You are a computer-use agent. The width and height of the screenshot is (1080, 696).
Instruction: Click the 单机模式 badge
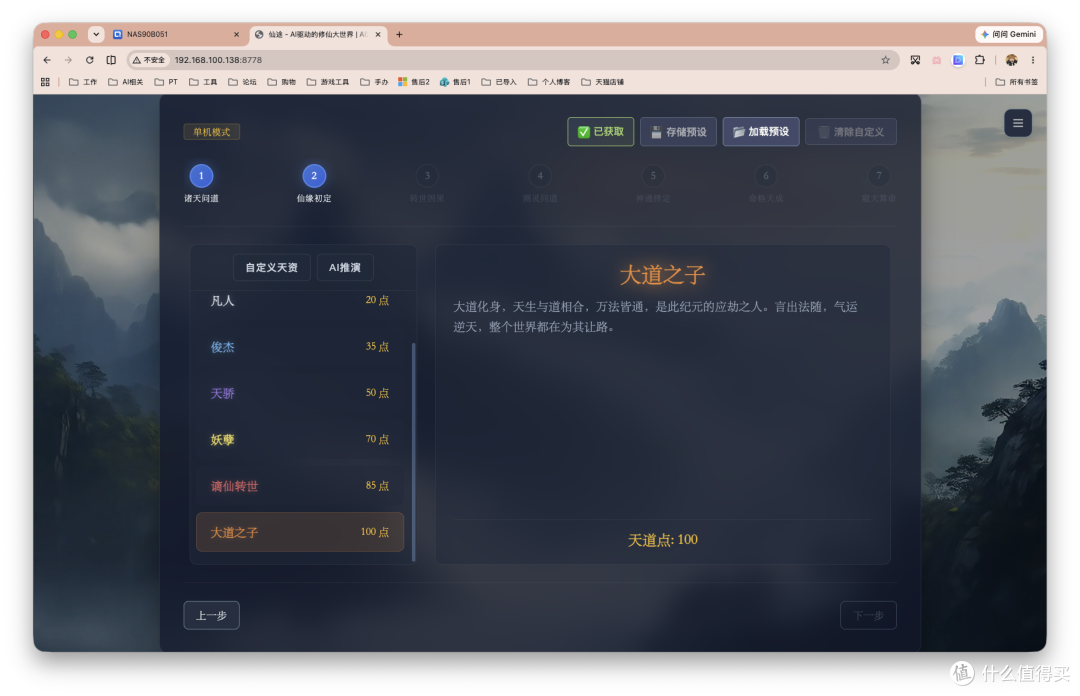(x=211, y=132)
